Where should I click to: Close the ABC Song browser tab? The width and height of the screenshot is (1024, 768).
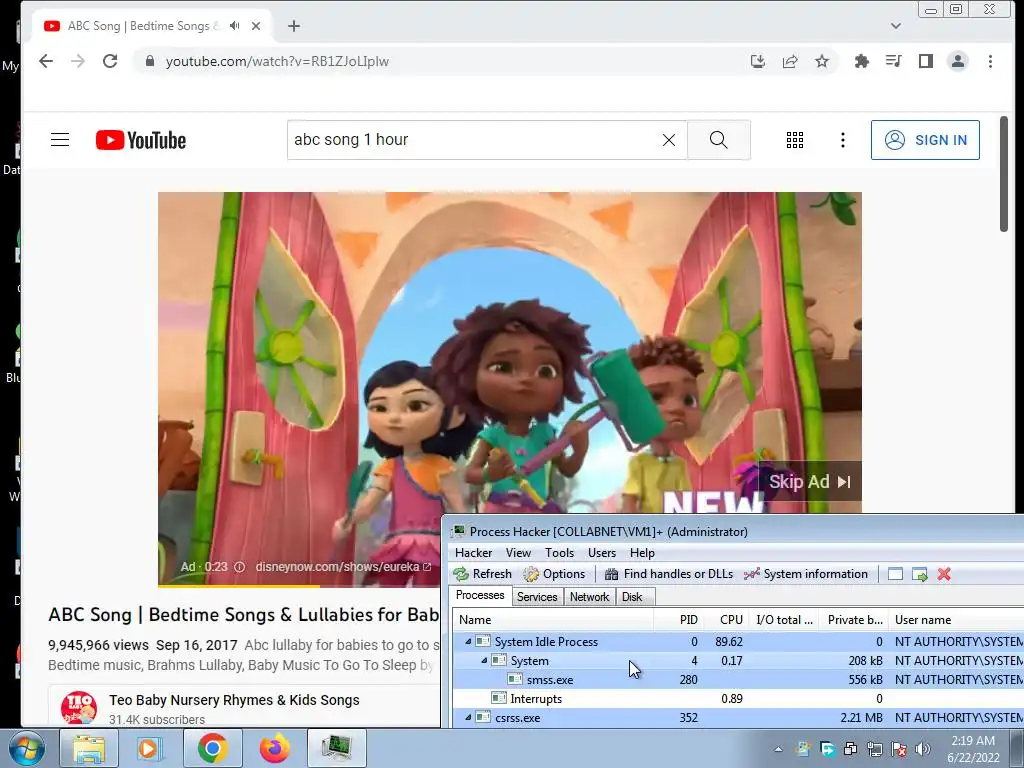pos(256,26)
